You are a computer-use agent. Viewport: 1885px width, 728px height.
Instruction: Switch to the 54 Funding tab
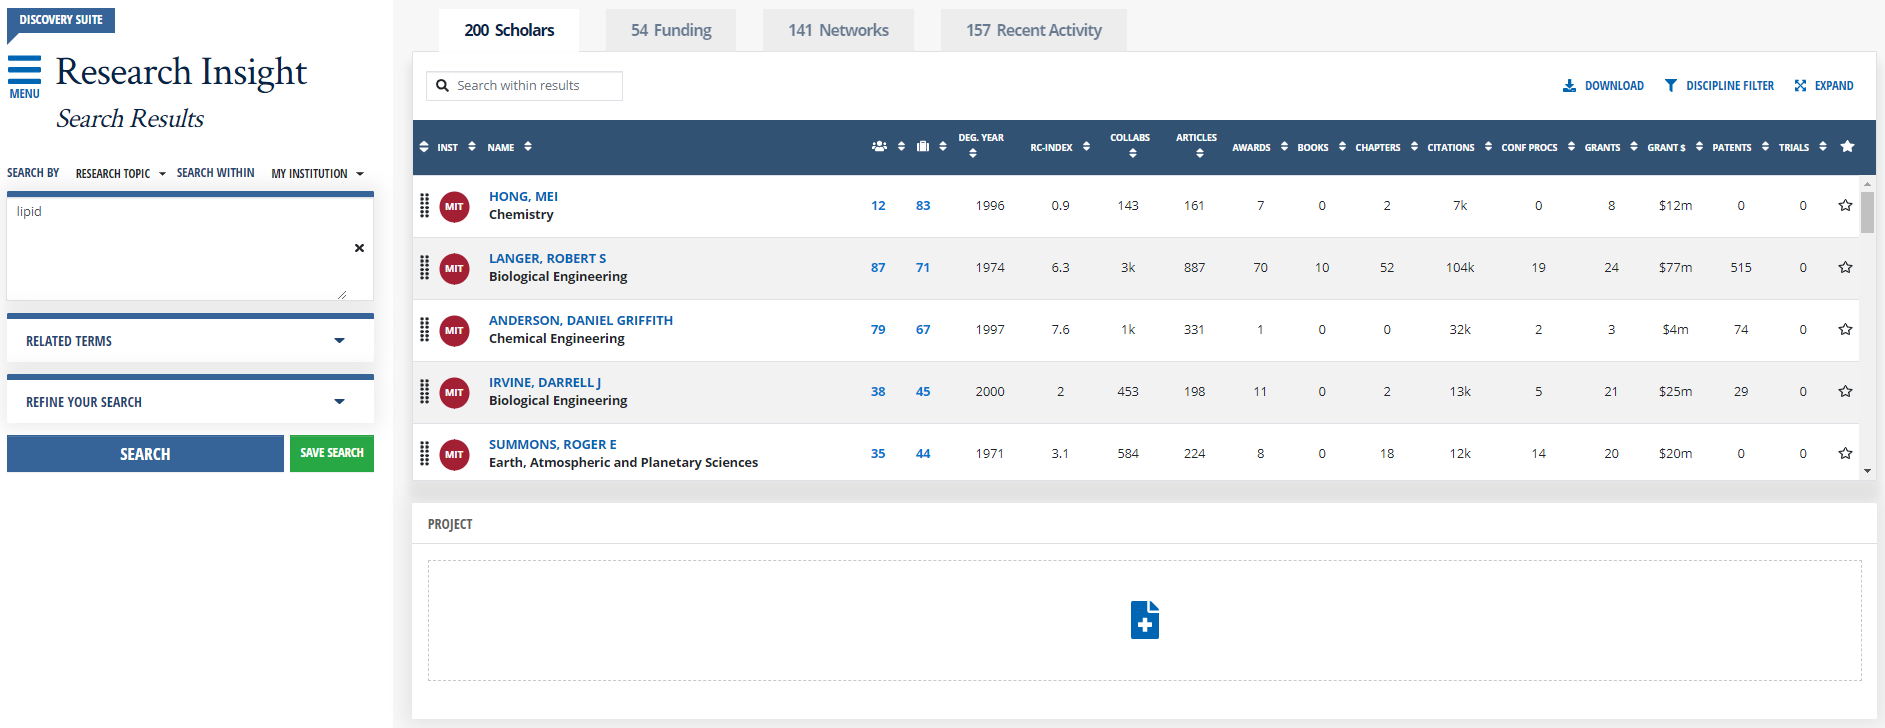pos(671,30)
